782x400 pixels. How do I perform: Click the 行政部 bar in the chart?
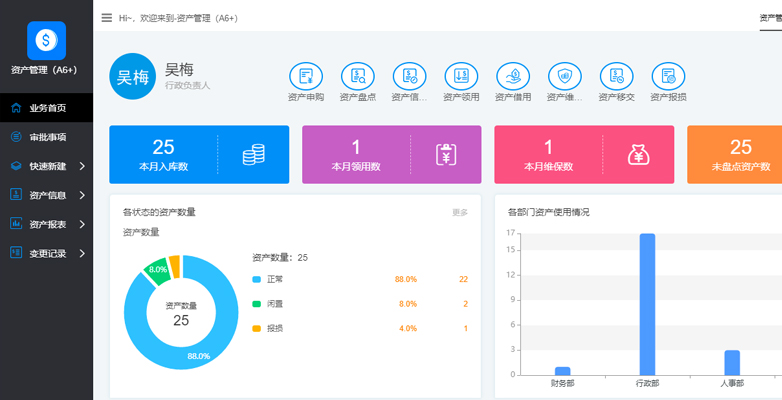(647, 304)
